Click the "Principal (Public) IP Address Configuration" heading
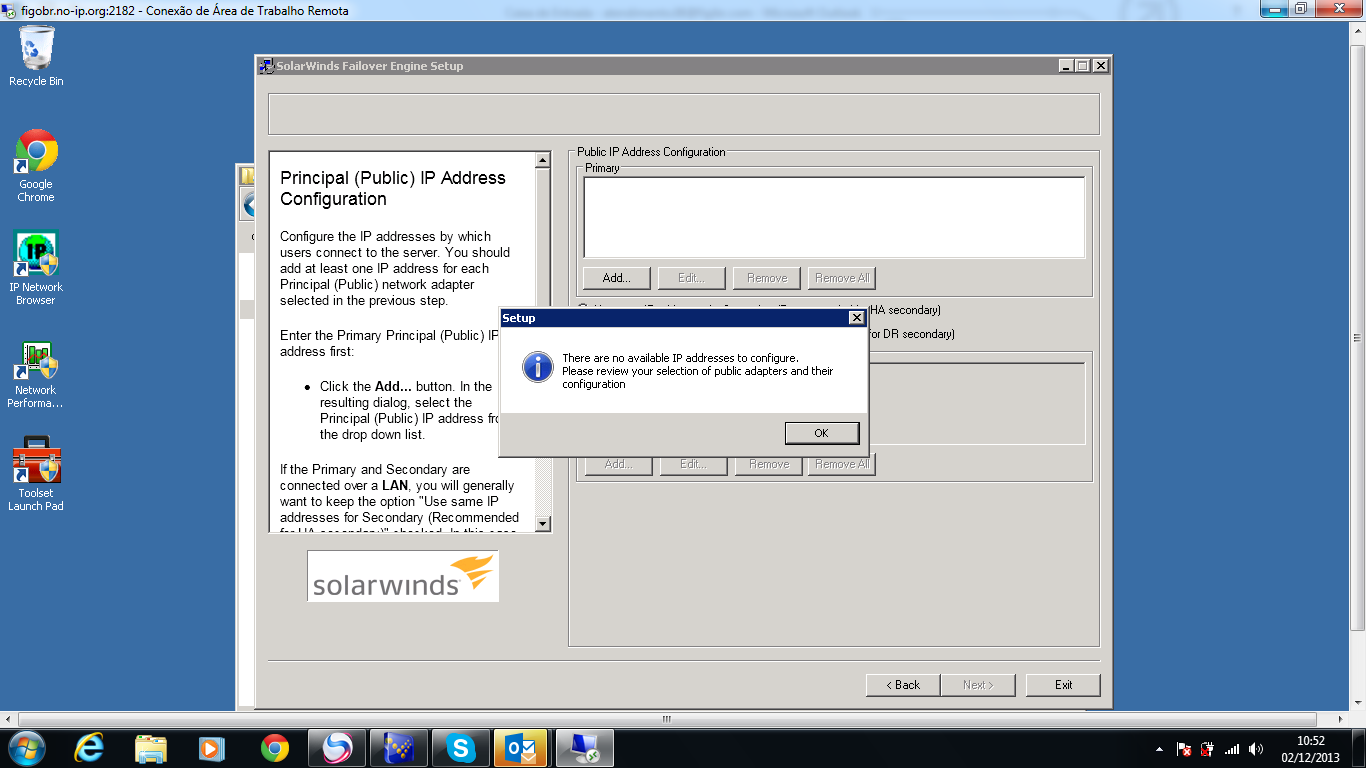The image size is (1366, 768). 393,188
